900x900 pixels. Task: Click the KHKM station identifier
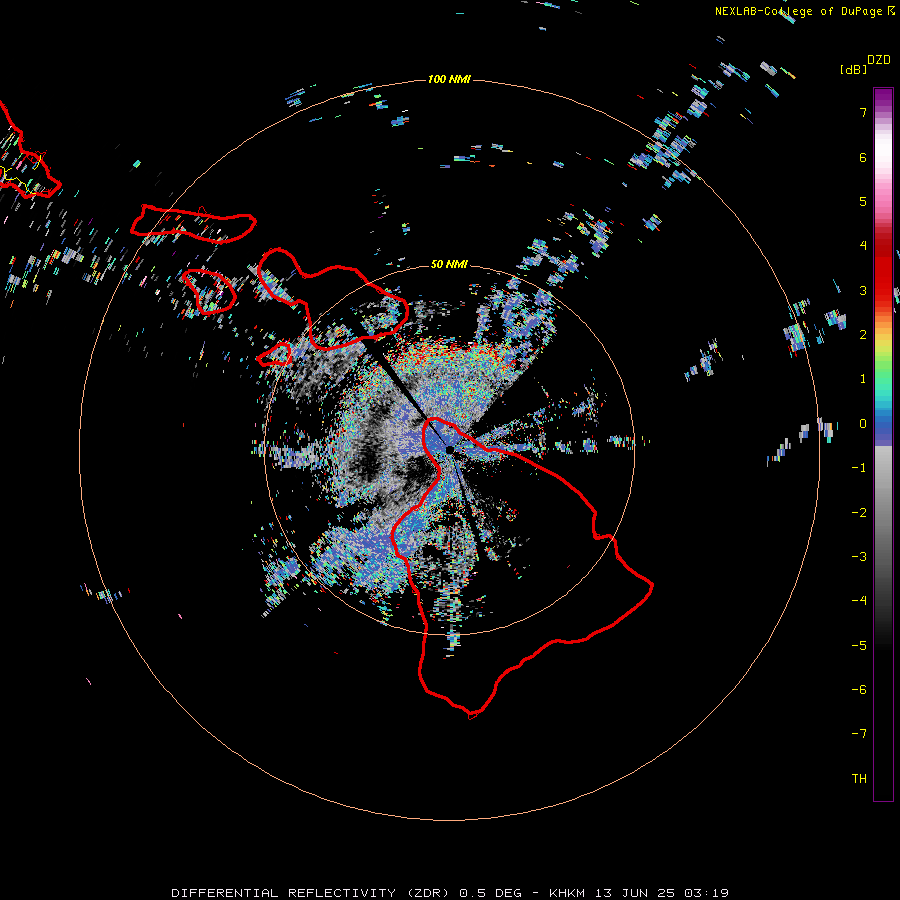[567, 893]
